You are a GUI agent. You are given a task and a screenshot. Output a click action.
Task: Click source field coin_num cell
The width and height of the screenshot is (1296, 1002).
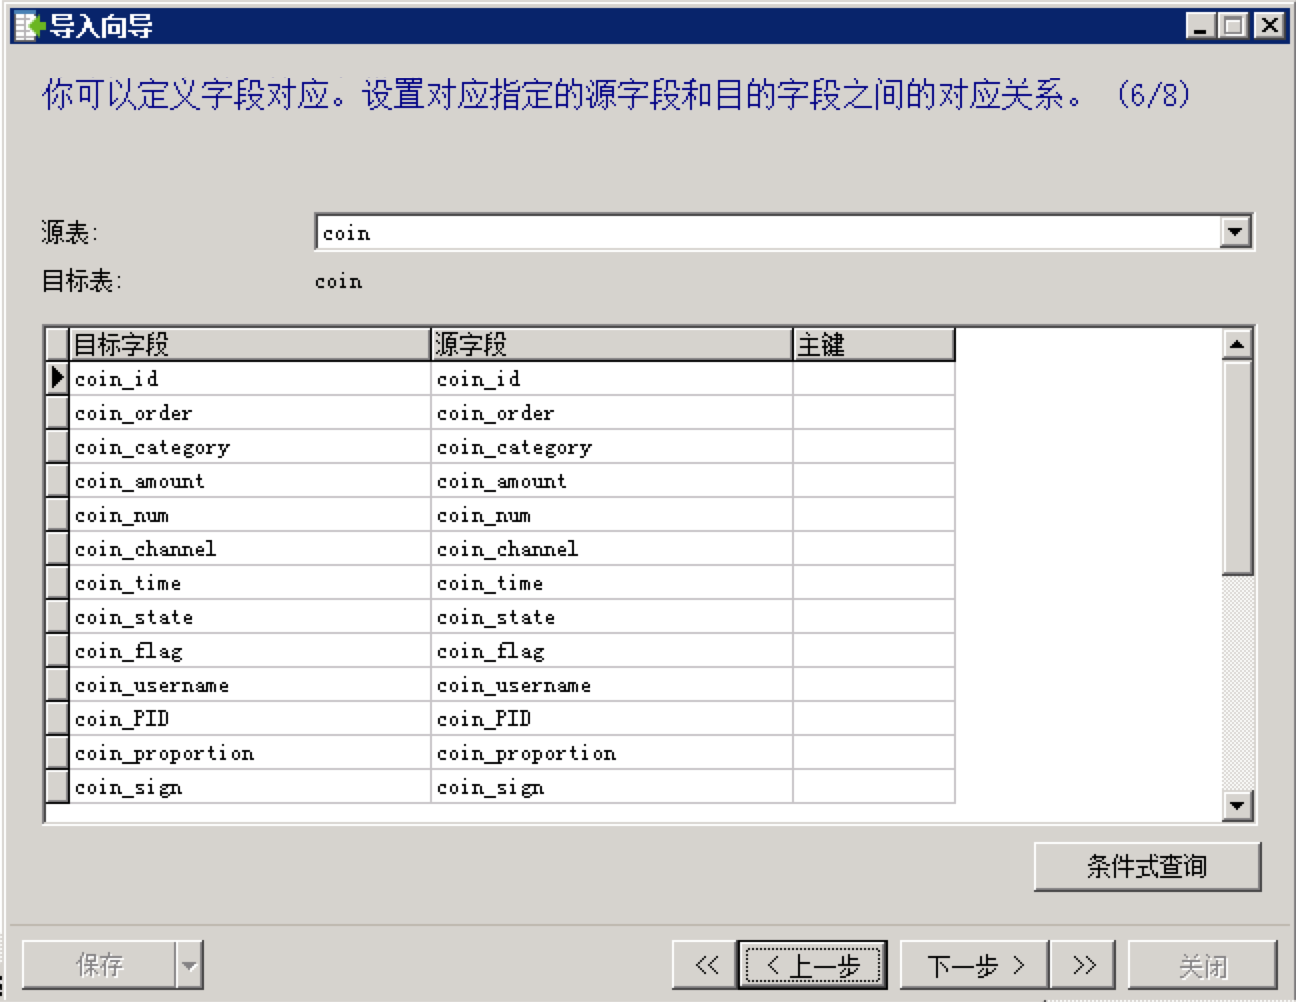coord(612,515)
